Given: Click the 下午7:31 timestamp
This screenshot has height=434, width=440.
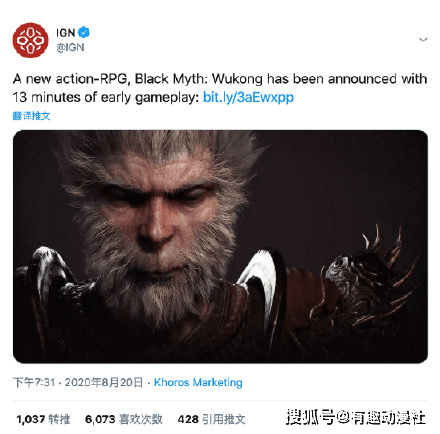Looking at the screenshot, I should (34, 382).
